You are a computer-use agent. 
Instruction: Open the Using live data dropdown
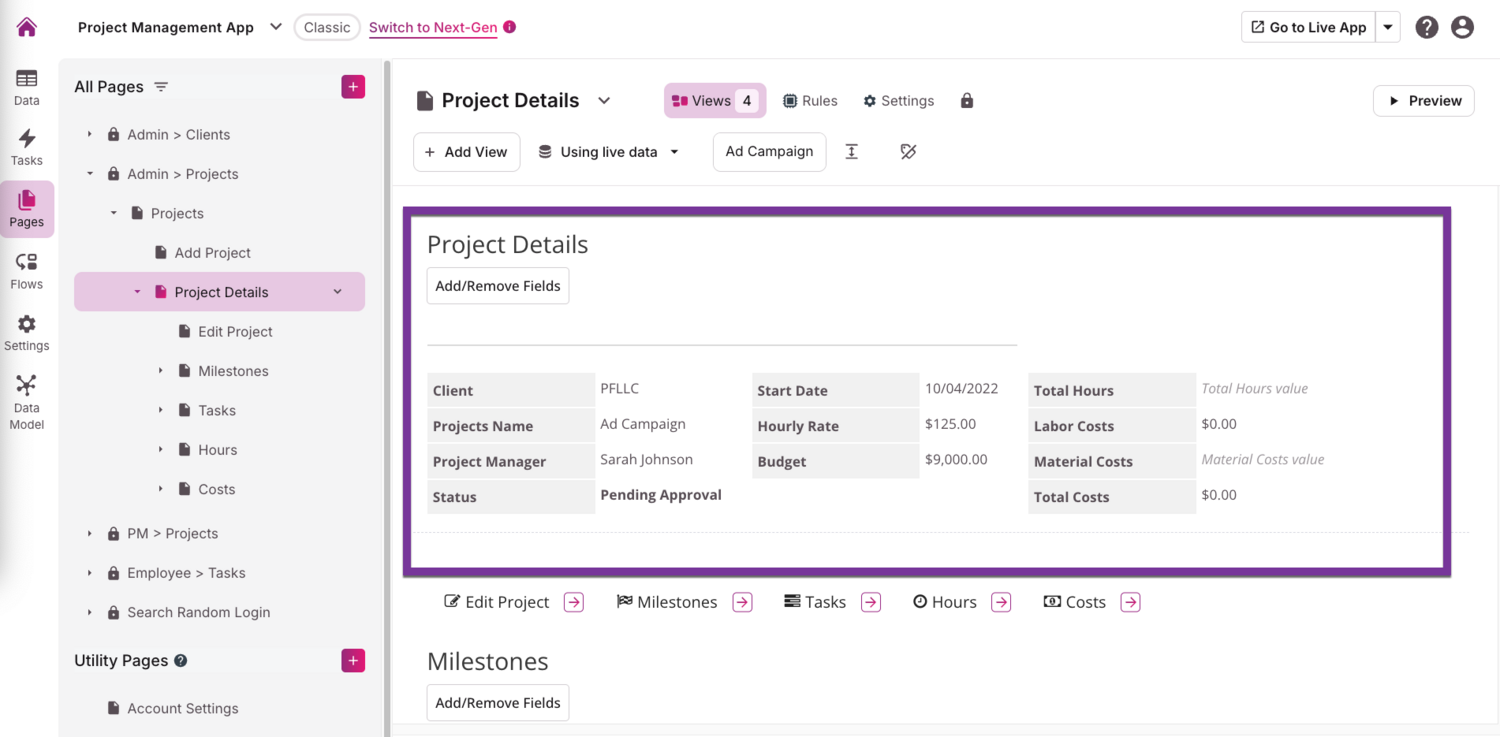click(608, 152)
